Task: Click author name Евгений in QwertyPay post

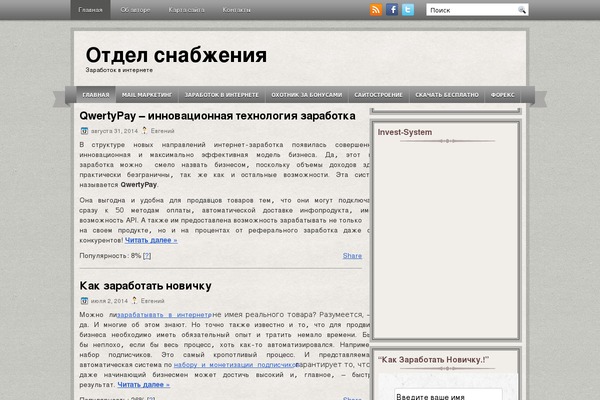Action: click(162, 131)
